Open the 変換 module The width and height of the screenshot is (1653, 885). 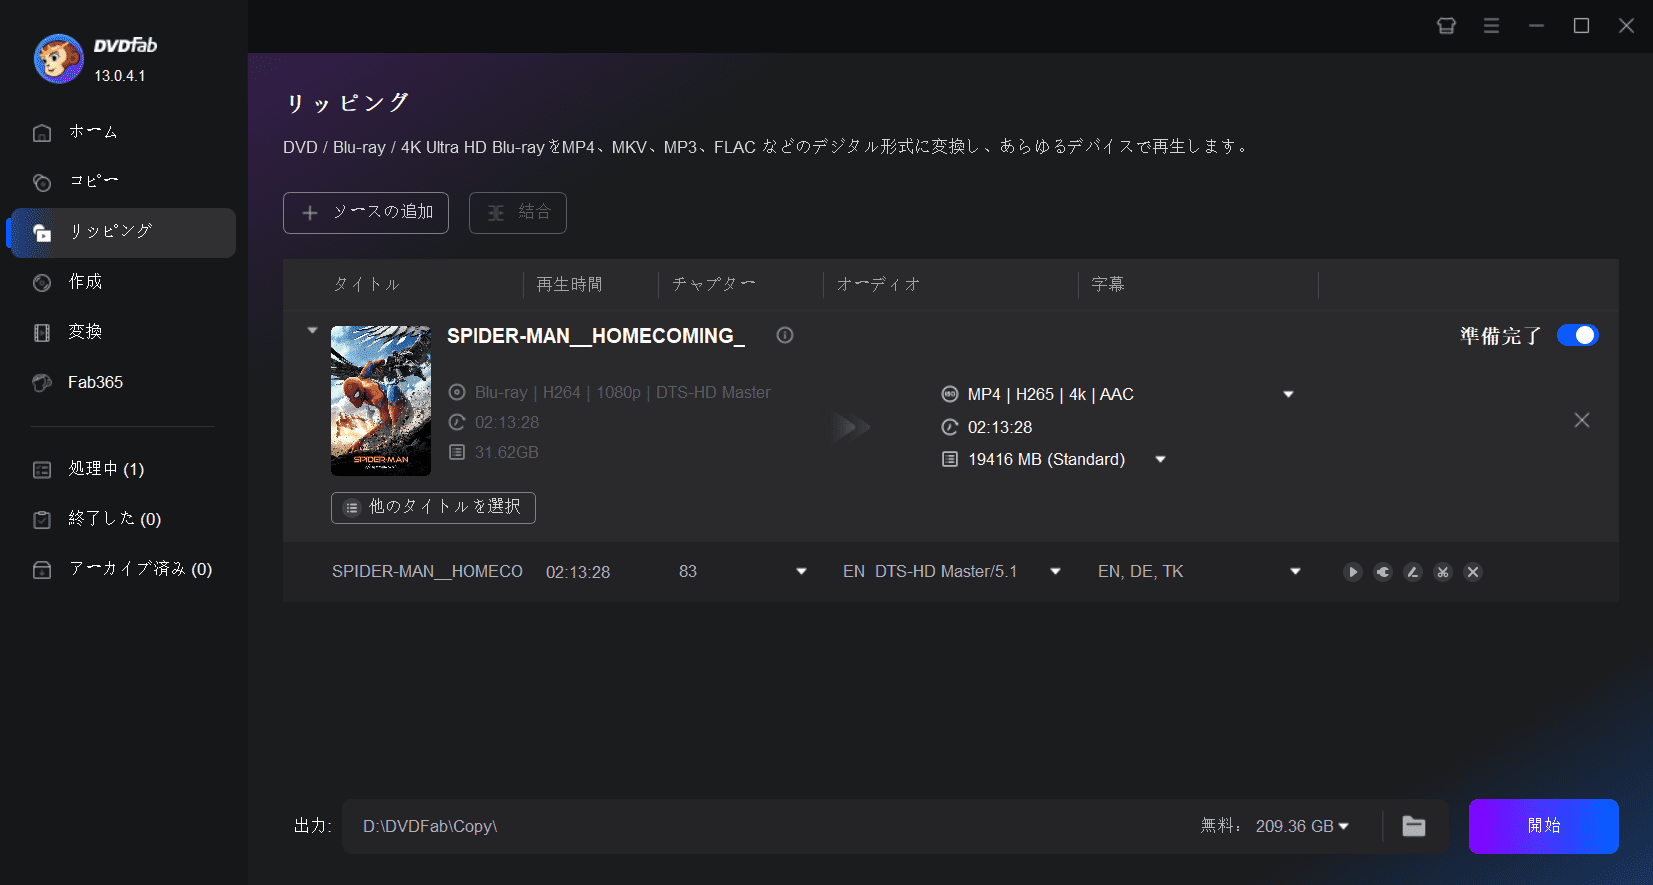point(123,332)
